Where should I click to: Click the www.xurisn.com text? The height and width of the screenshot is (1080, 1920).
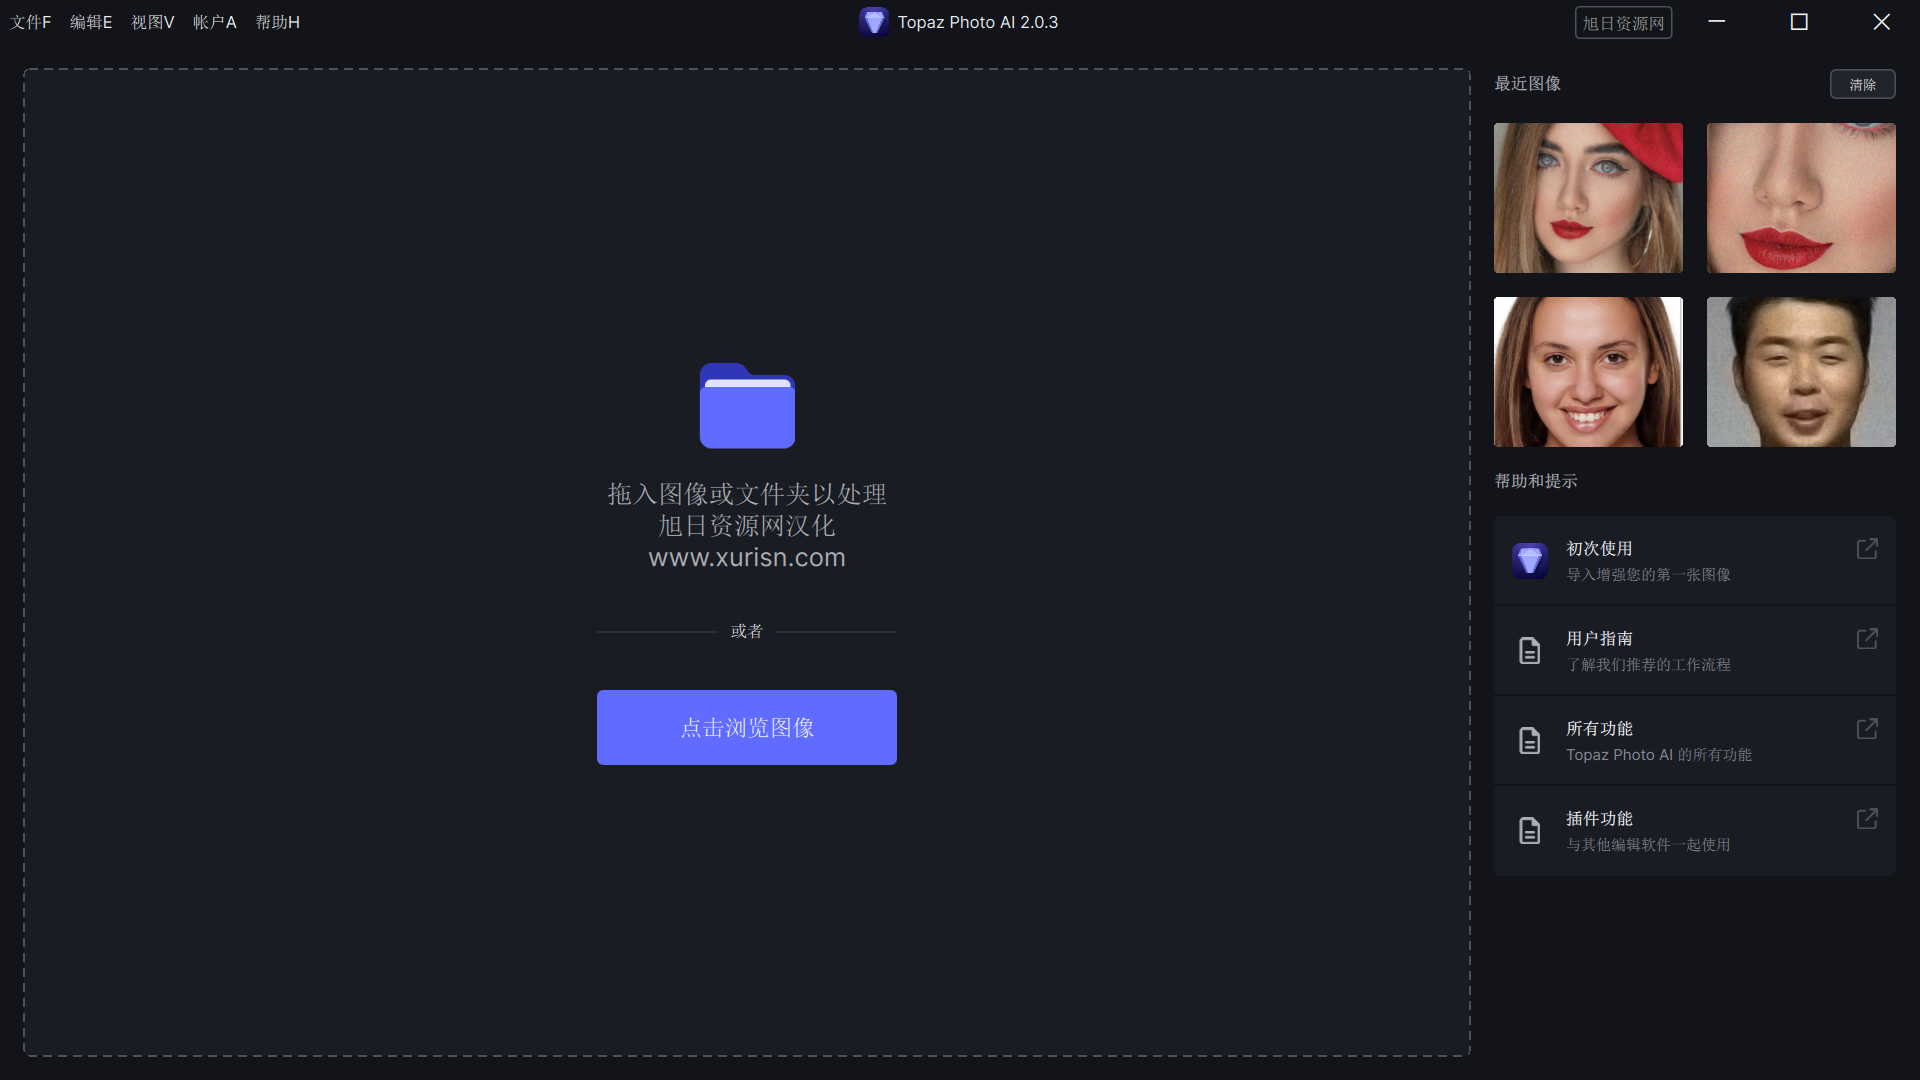coord(747,558)
